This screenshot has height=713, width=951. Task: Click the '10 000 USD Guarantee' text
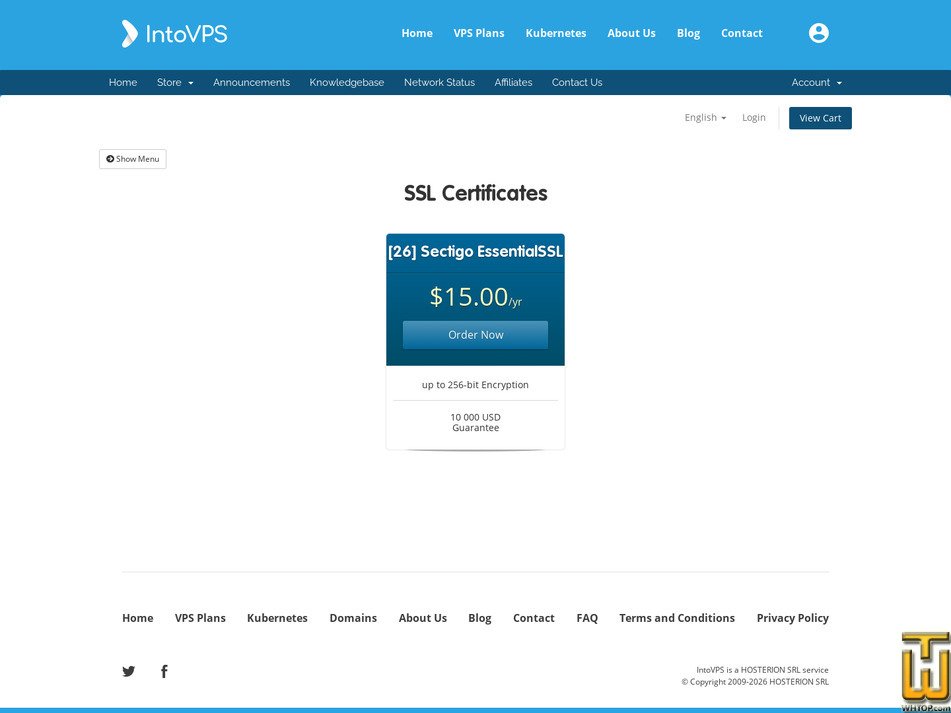476,423
